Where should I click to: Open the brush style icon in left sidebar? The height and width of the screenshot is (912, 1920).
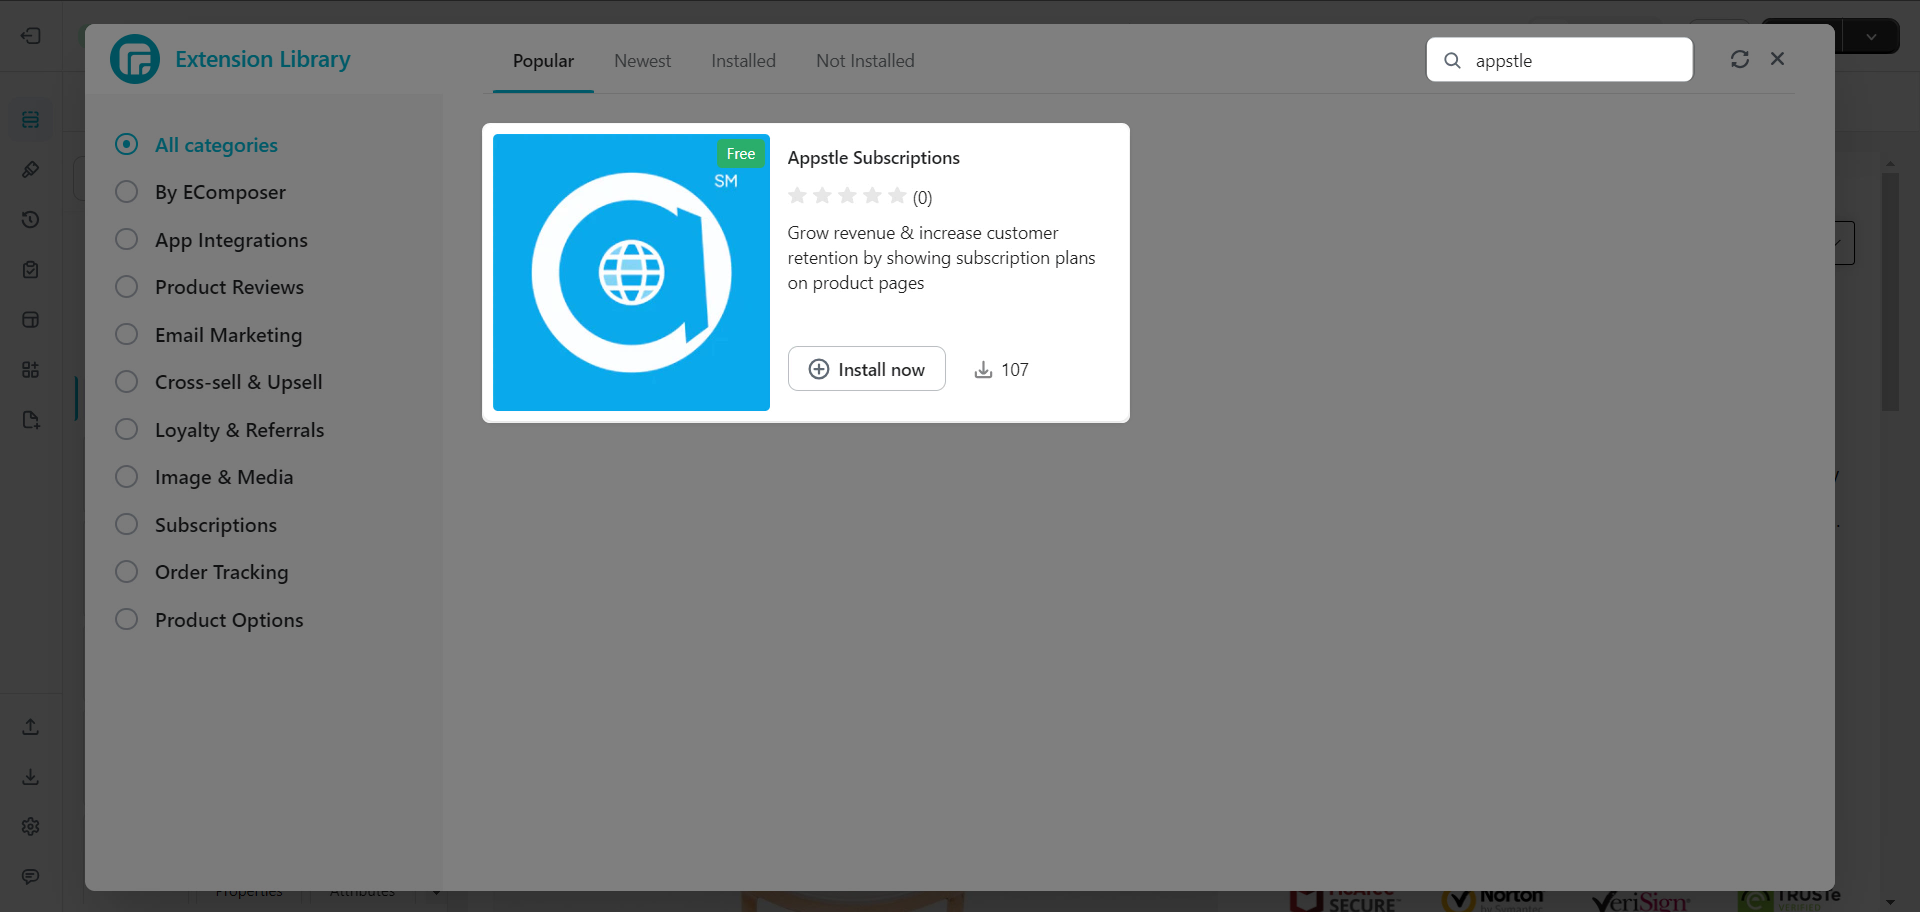pyautogui.click(x=31, y=170)
